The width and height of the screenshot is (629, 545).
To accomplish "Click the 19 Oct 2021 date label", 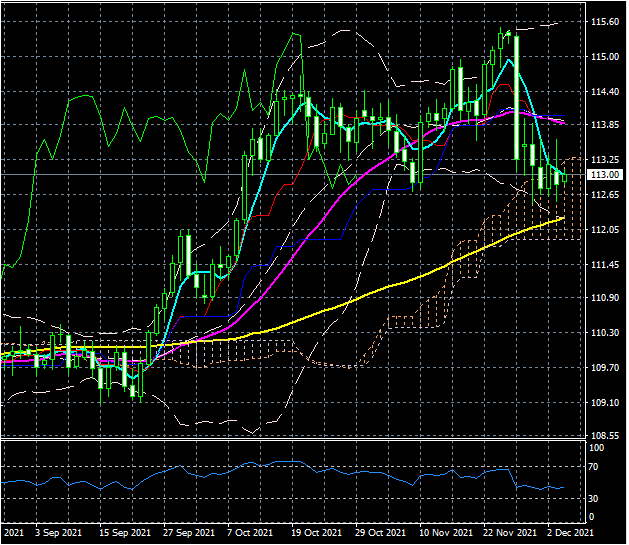I will coord(316,533).
